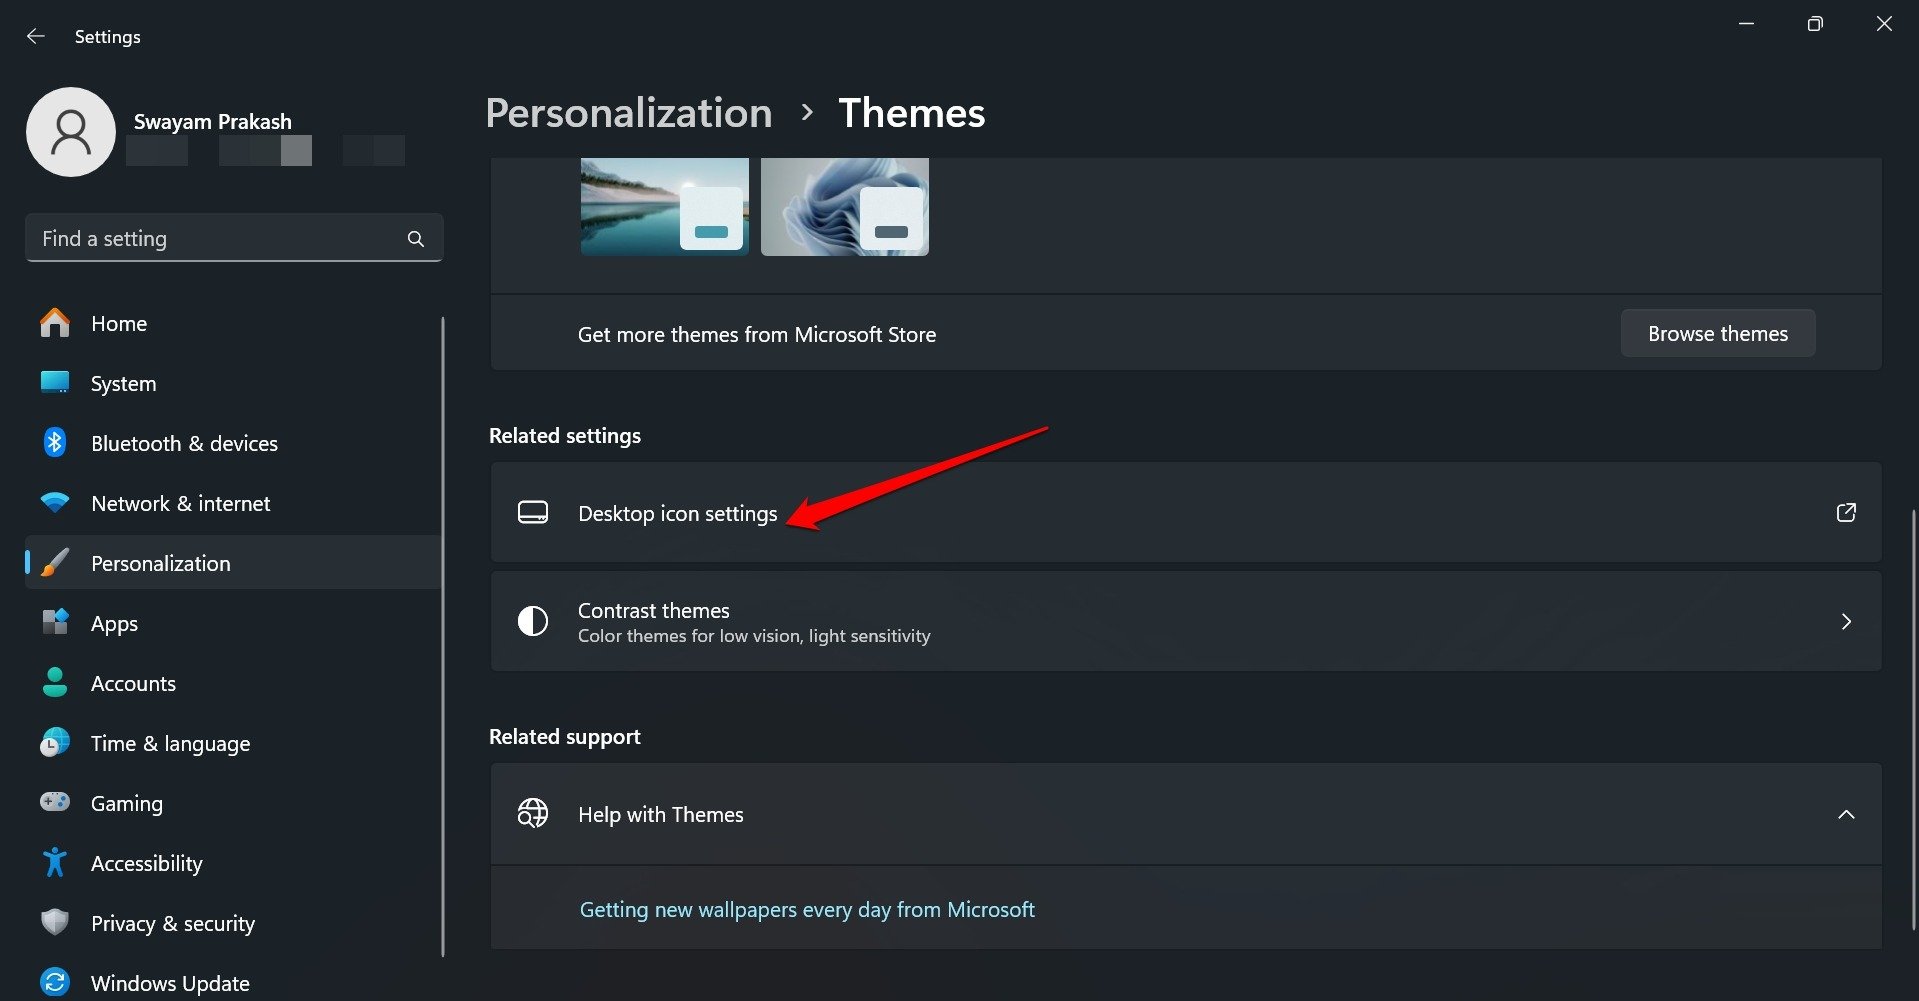The height and width of the screenshot is (1001, 1919).
Task: Collapse the Help with Themes section
Action: [1845, 814]
